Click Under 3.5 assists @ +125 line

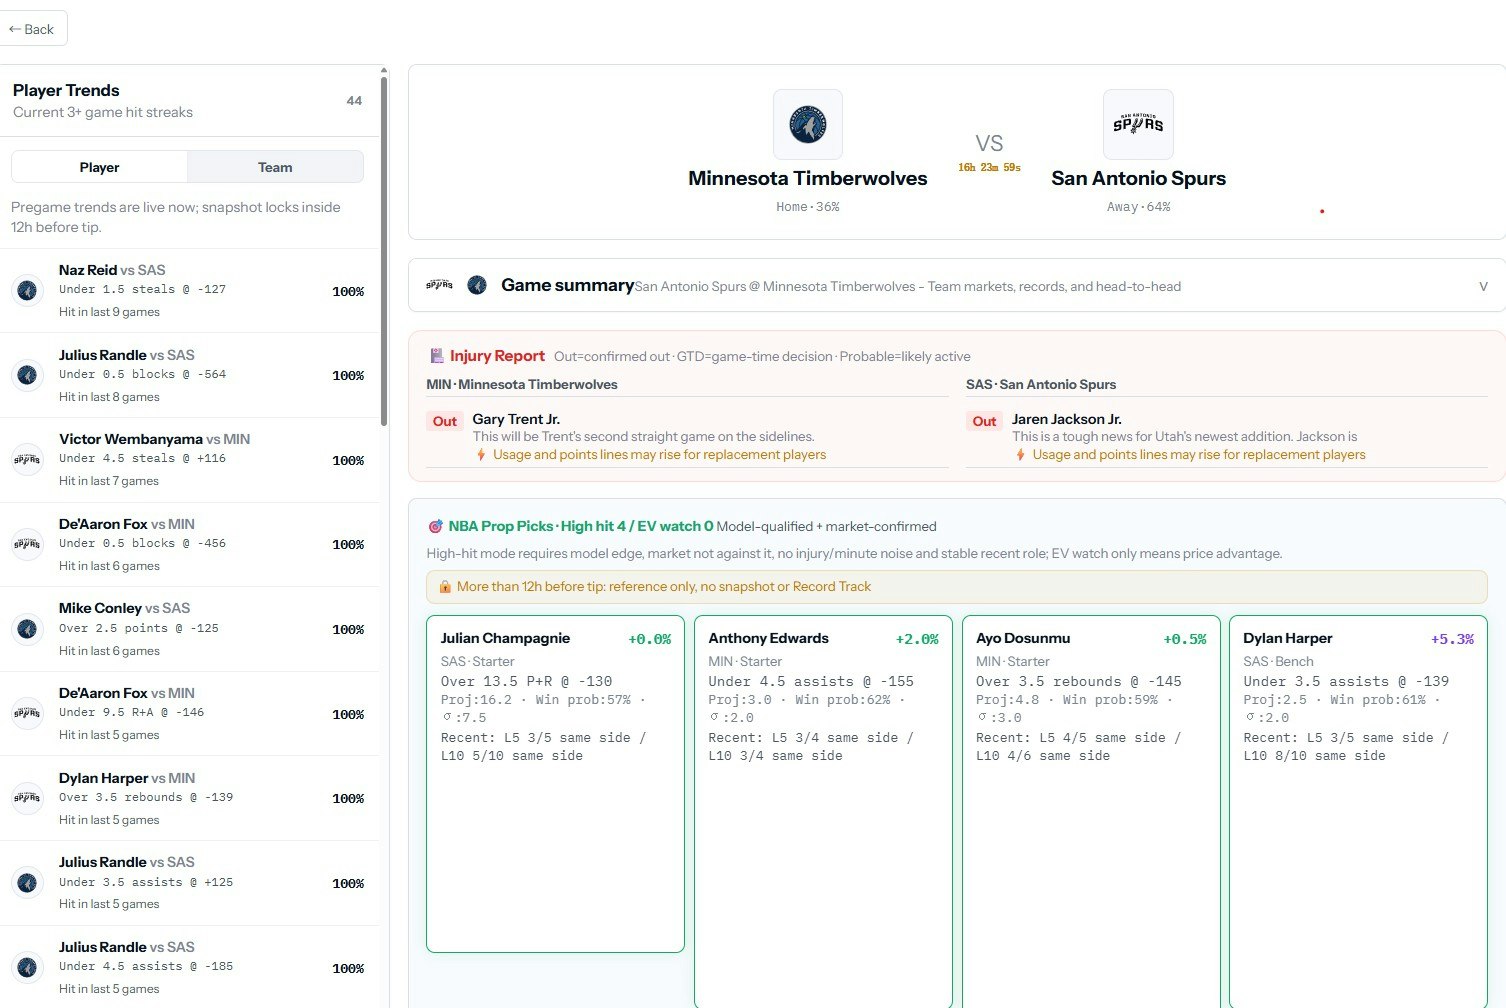click(146, 883)
